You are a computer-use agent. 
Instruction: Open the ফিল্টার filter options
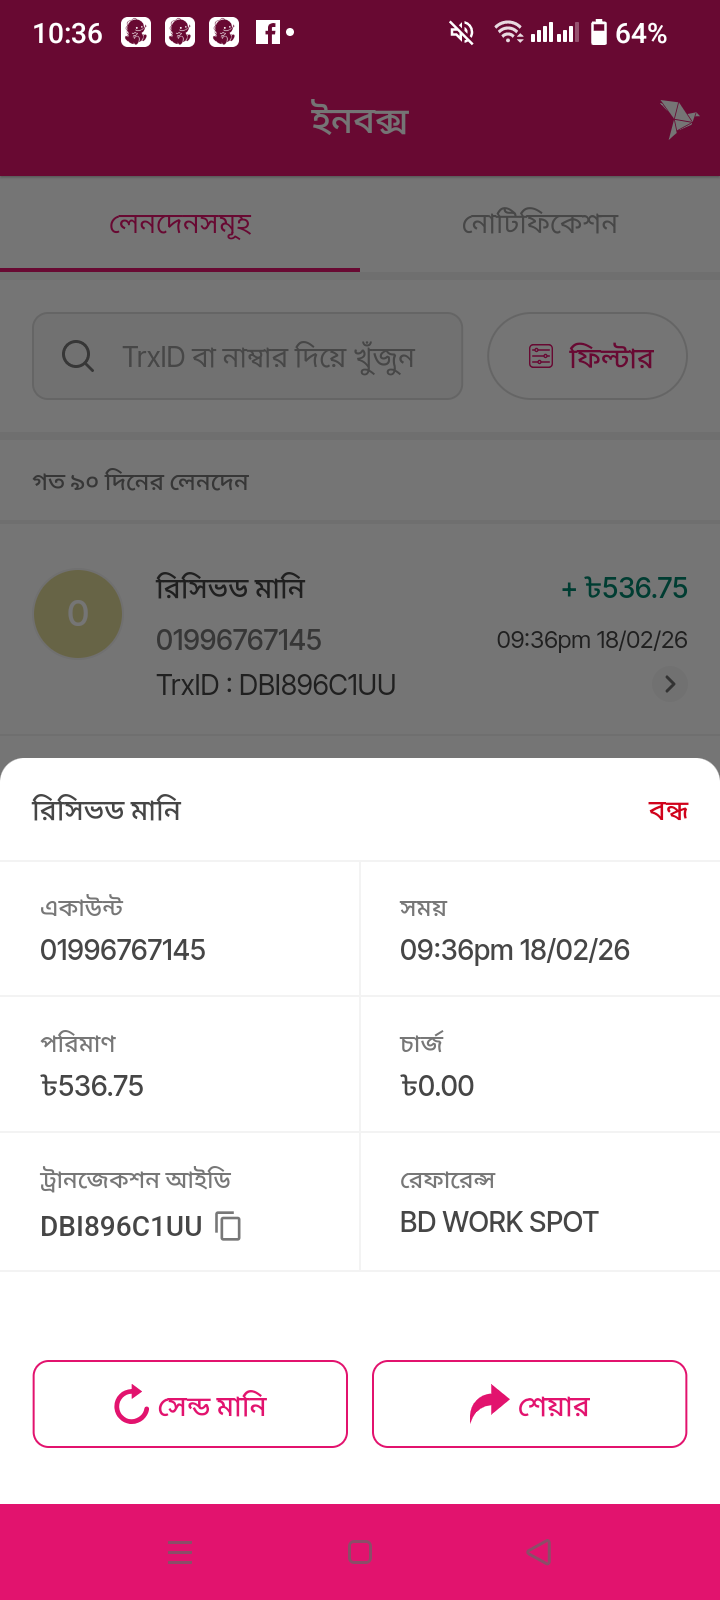click(x=610, y=356)
